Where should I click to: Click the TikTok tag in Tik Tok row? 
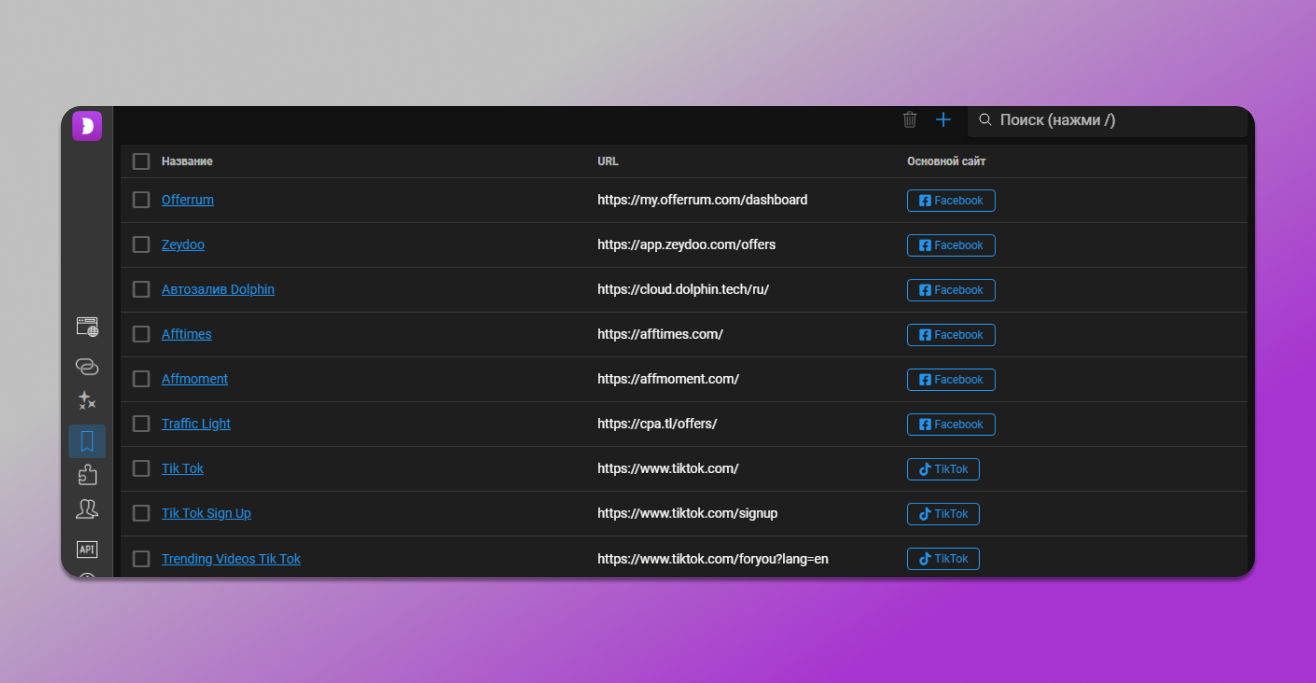coord(943,469)
